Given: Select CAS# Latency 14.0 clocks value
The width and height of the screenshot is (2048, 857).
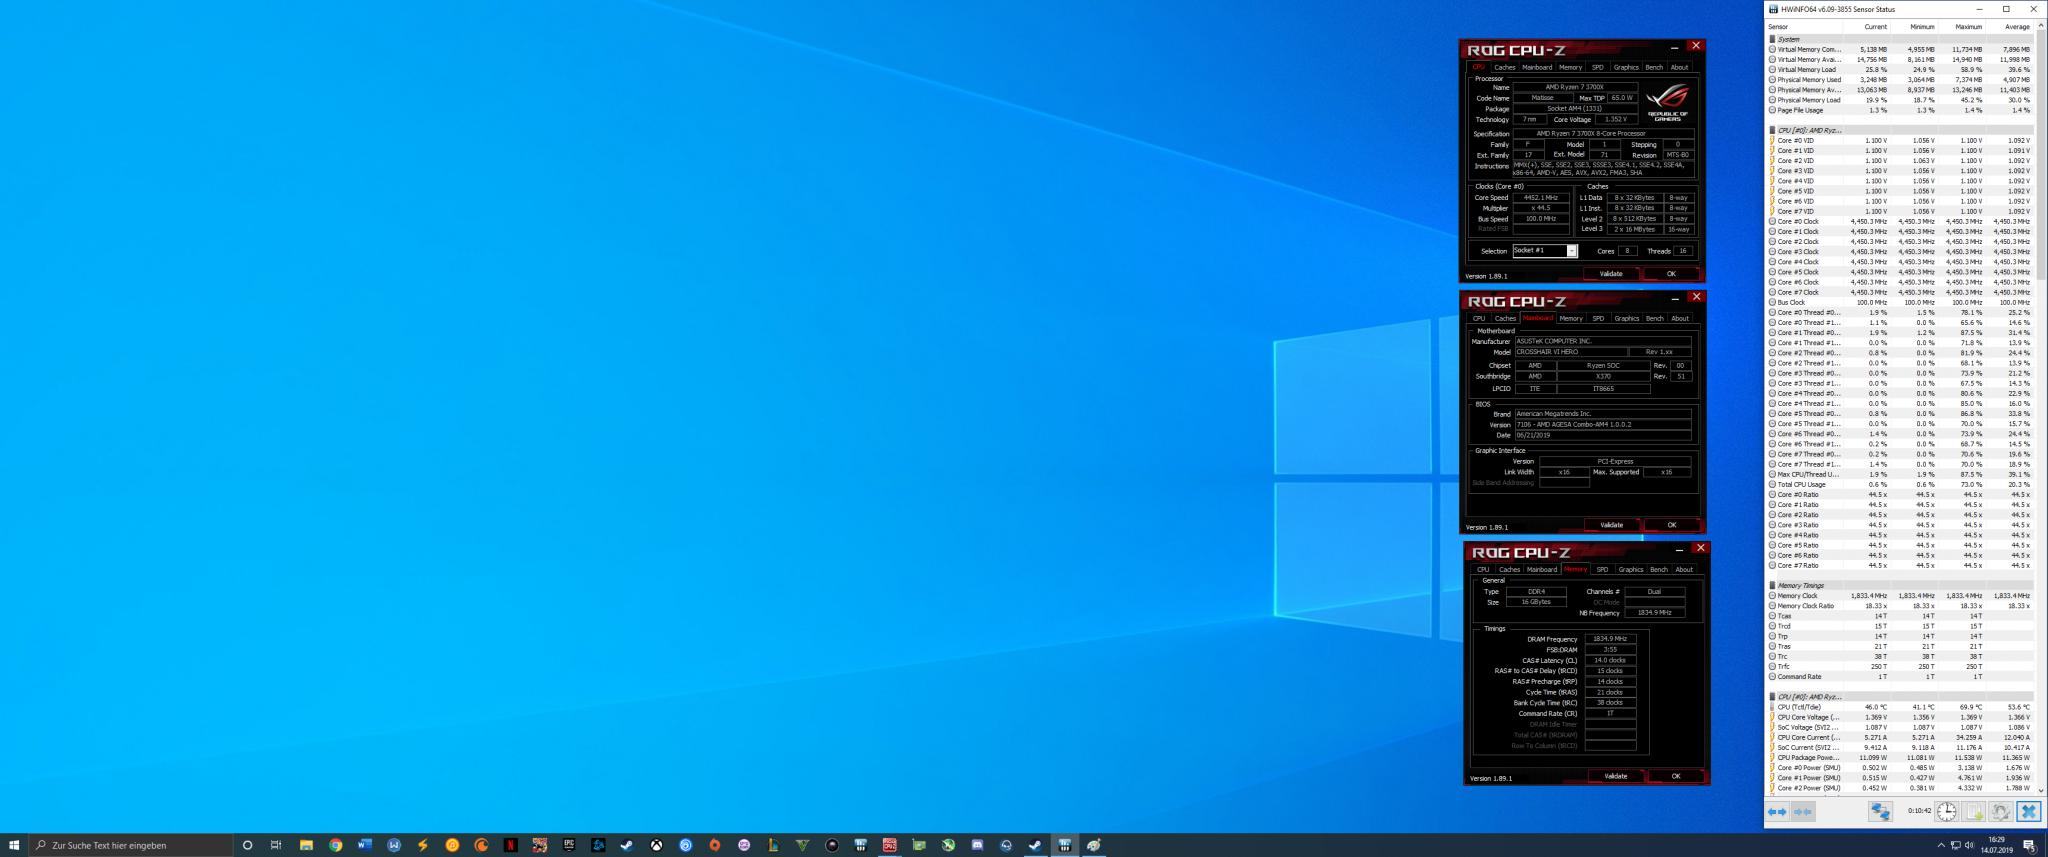Looking at the screenshot, I should (1610, 660).
